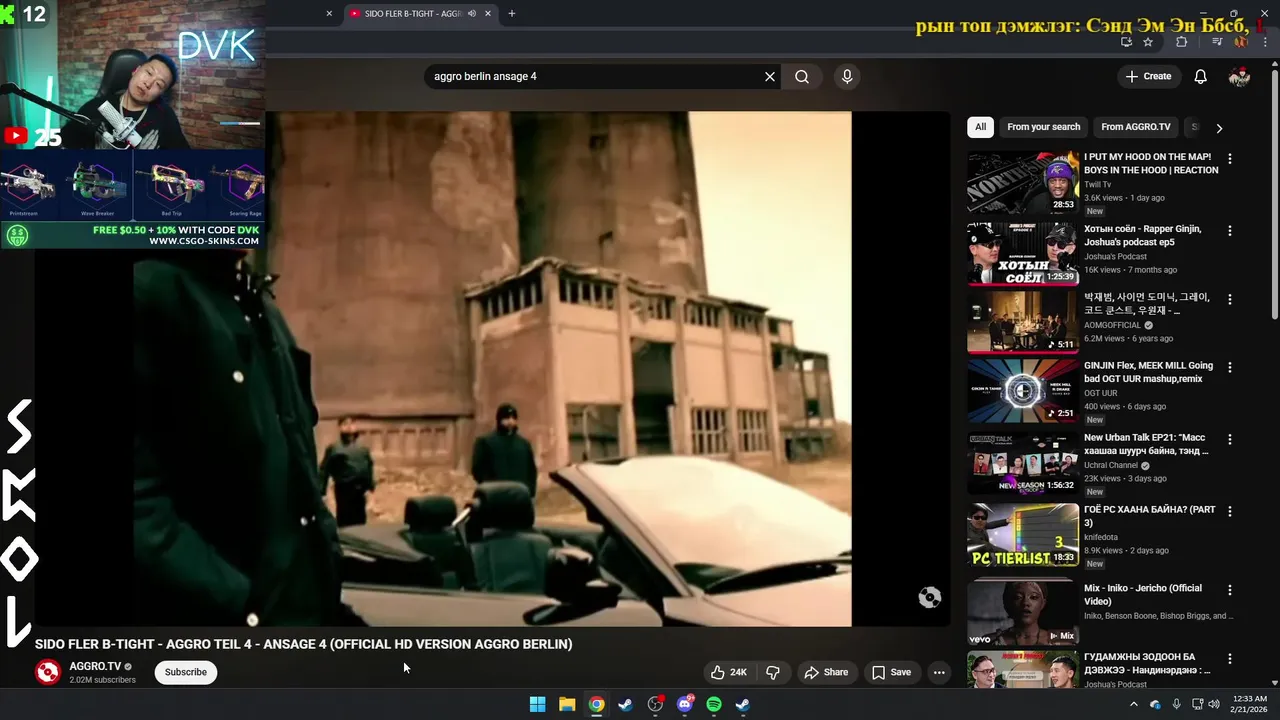Open the Chrome extensions puzzle icon

click(x=1181, y=42)
